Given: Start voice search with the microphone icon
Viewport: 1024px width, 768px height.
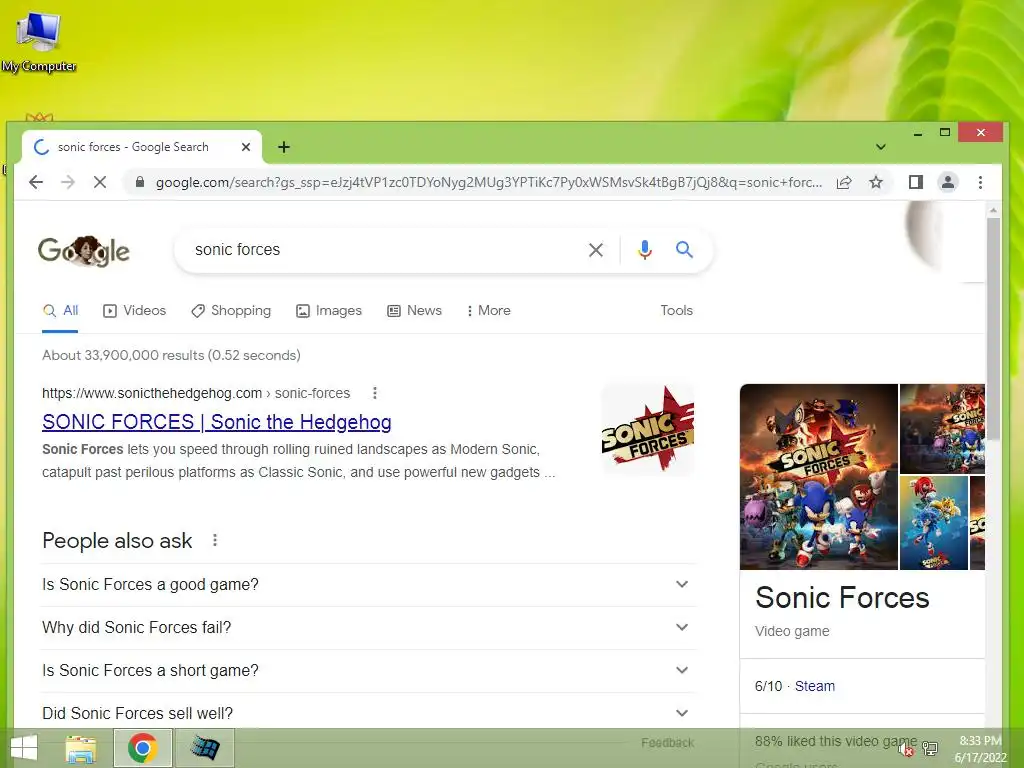Looking at the screenshot, I should (x=645, y=249).
